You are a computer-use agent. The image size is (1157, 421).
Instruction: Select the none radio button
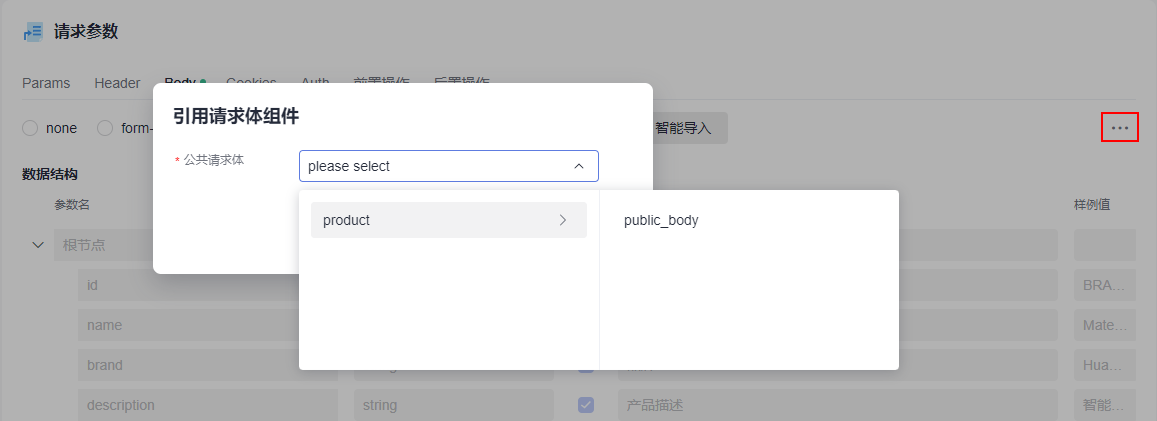30,128
